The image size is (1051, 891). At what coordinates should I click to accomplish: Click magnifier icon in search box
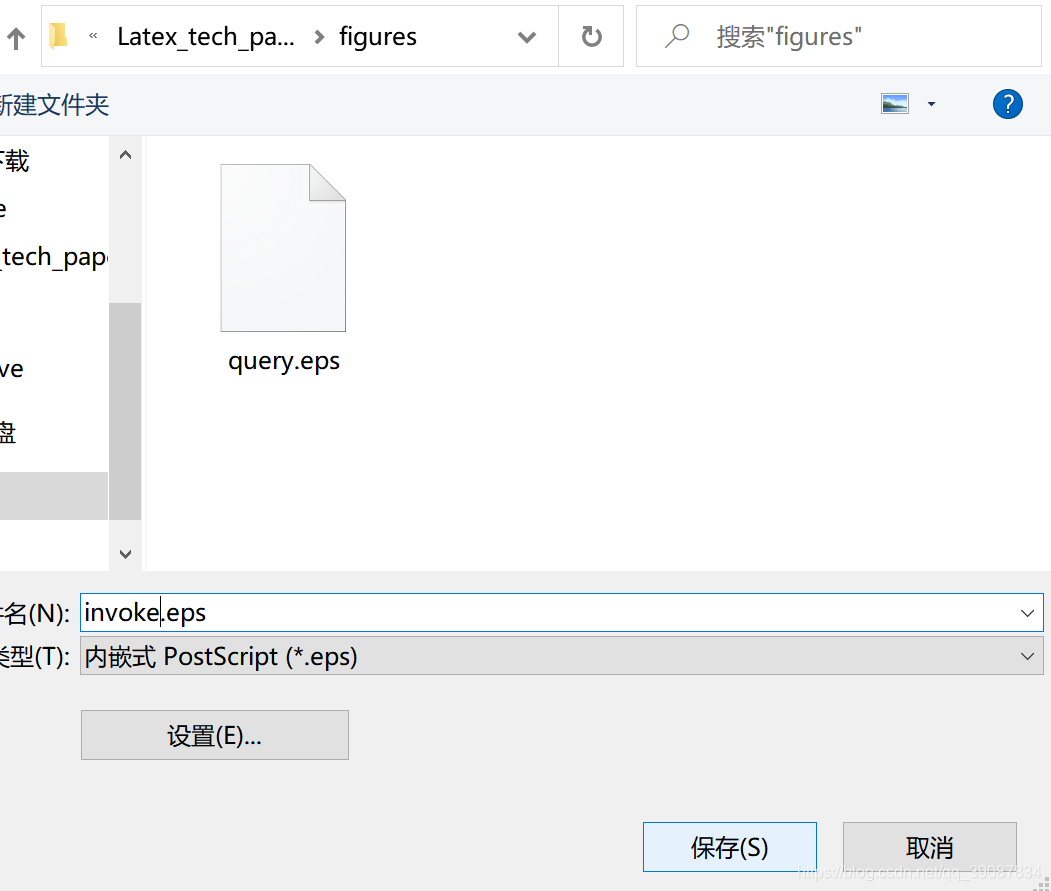click(x=677, y=36)
